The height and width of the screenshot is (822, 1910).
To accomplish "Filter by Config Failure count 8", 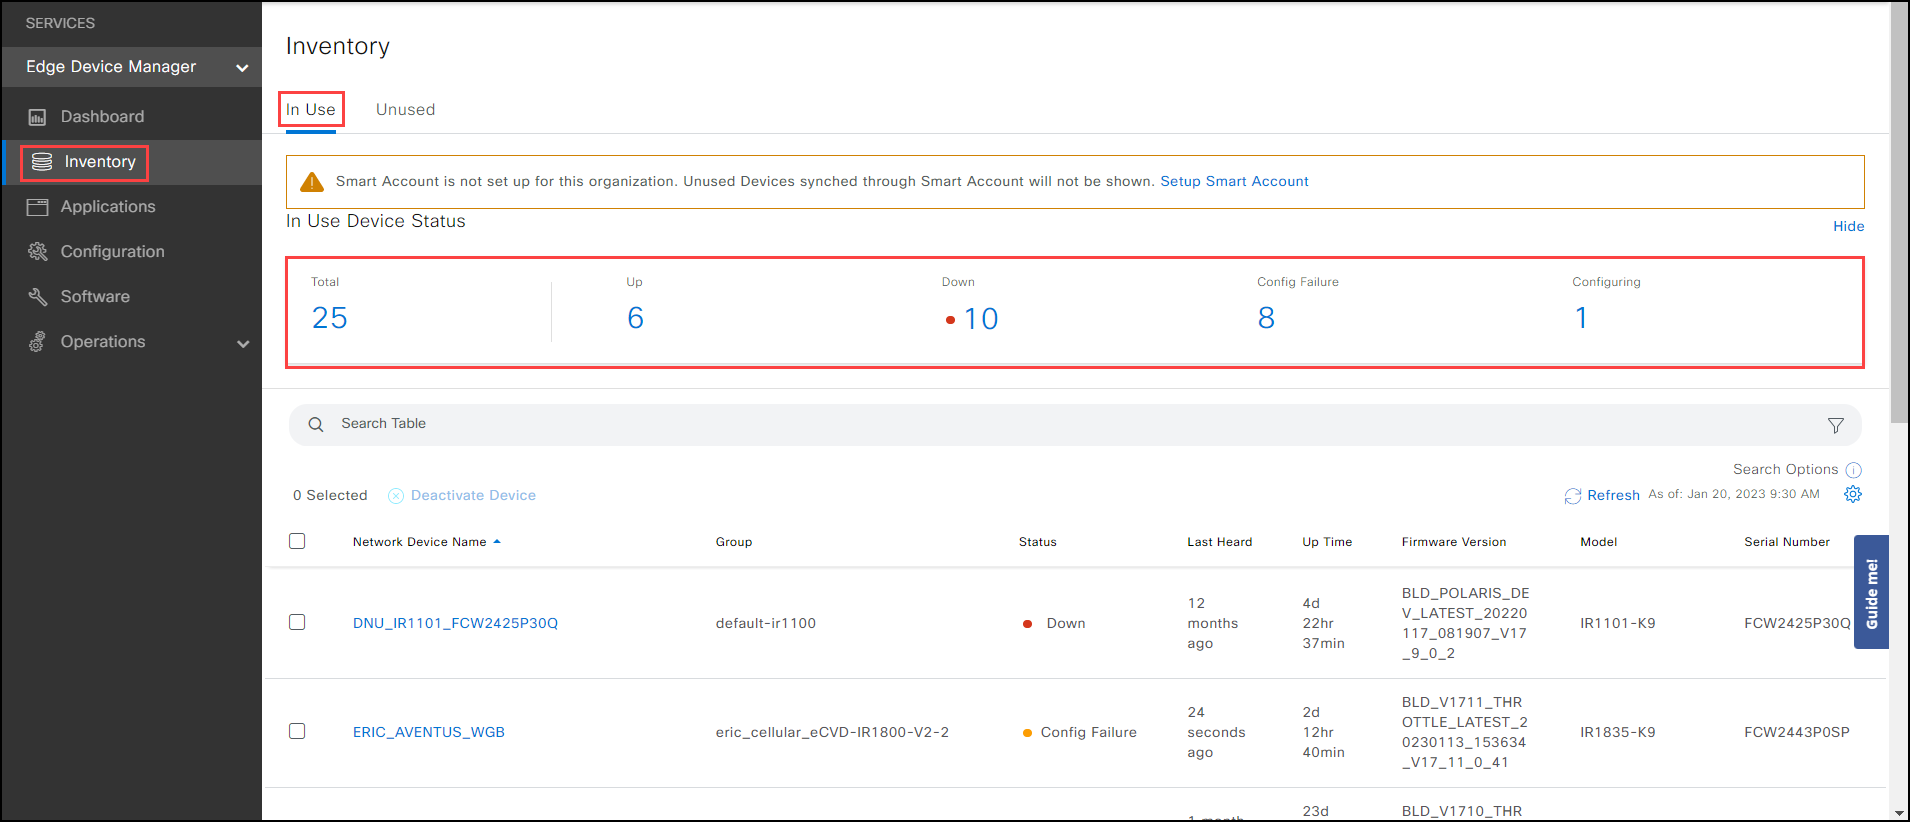I will coord(1266,318).
